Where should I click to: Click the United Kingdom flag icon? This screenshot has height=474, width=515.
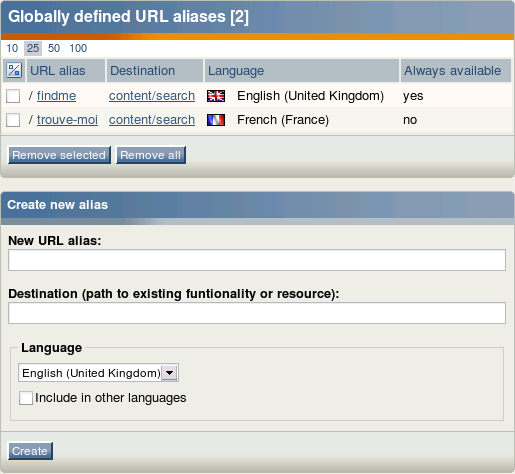coord(216,96)
